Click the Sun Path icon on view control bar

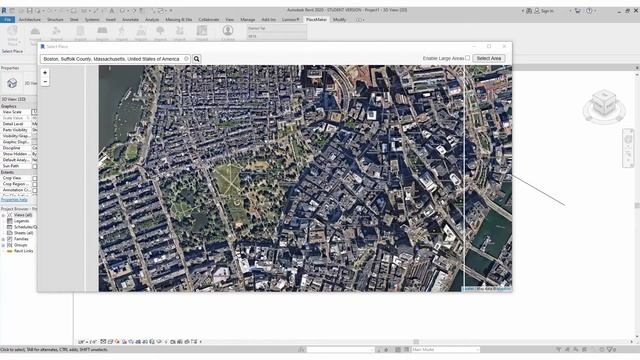pos(117,342)
